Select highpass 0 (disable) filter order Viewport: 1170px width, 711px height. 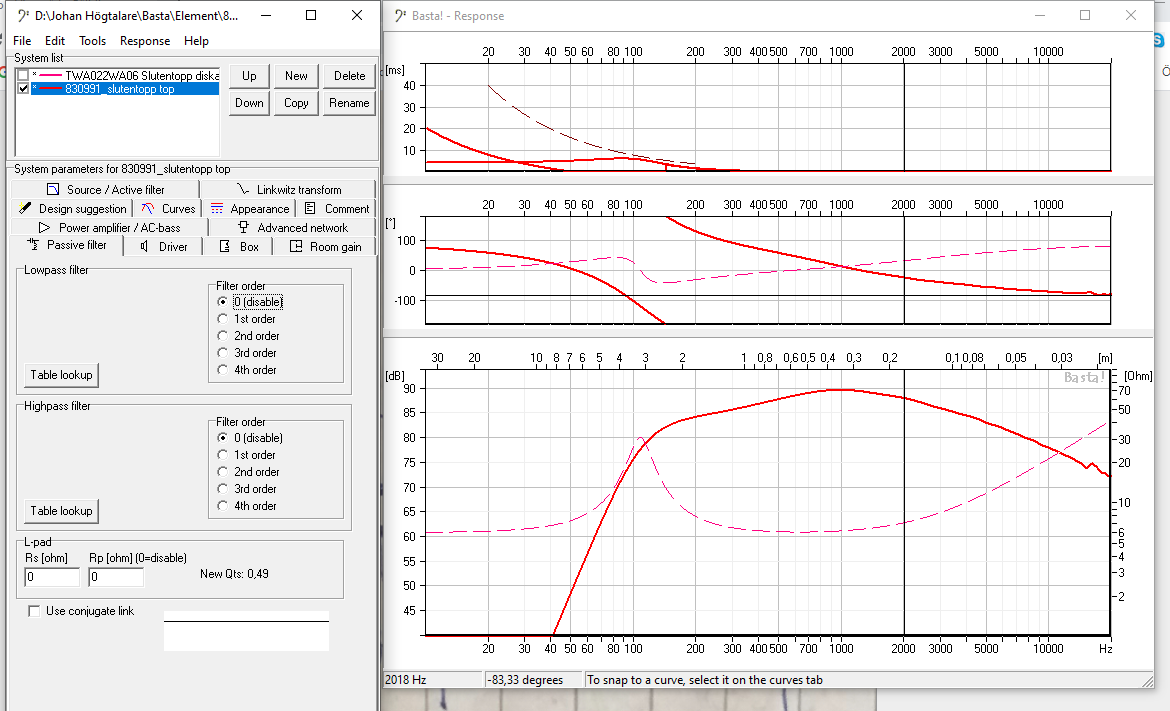[x=251, y=438]
